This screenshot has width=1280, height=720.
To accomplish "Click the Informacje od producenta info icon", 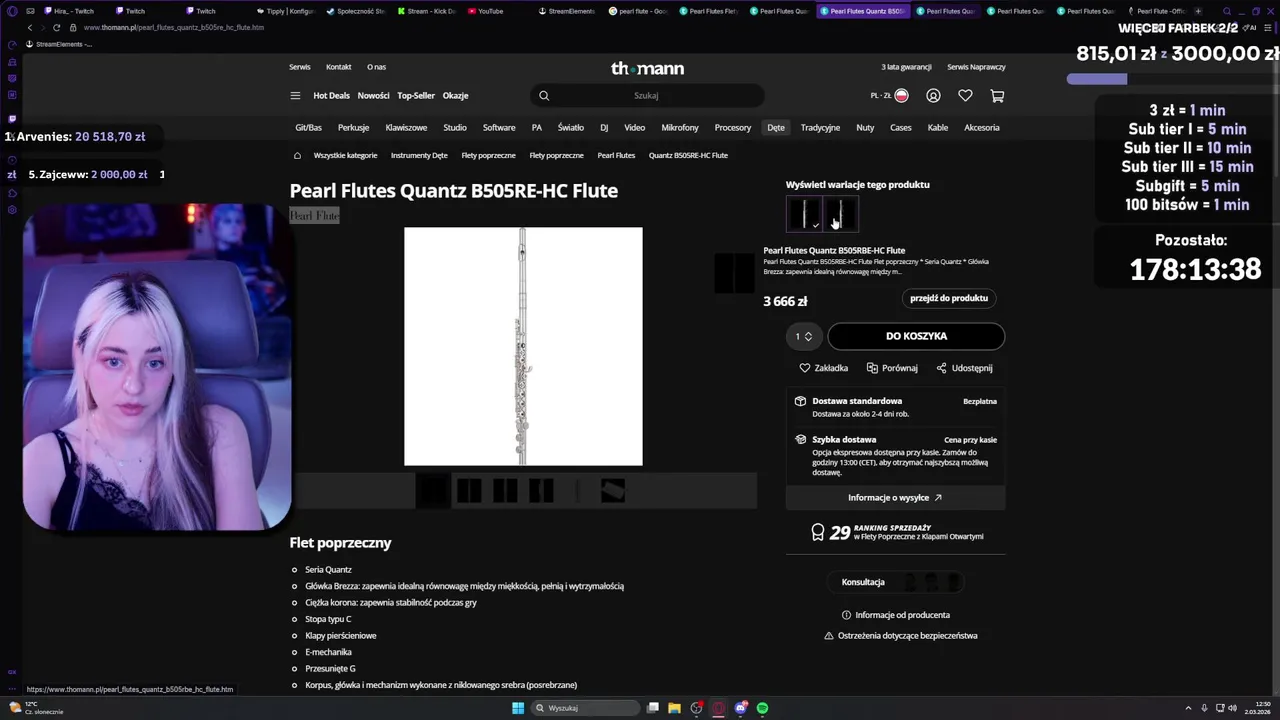I will point(846,615).
